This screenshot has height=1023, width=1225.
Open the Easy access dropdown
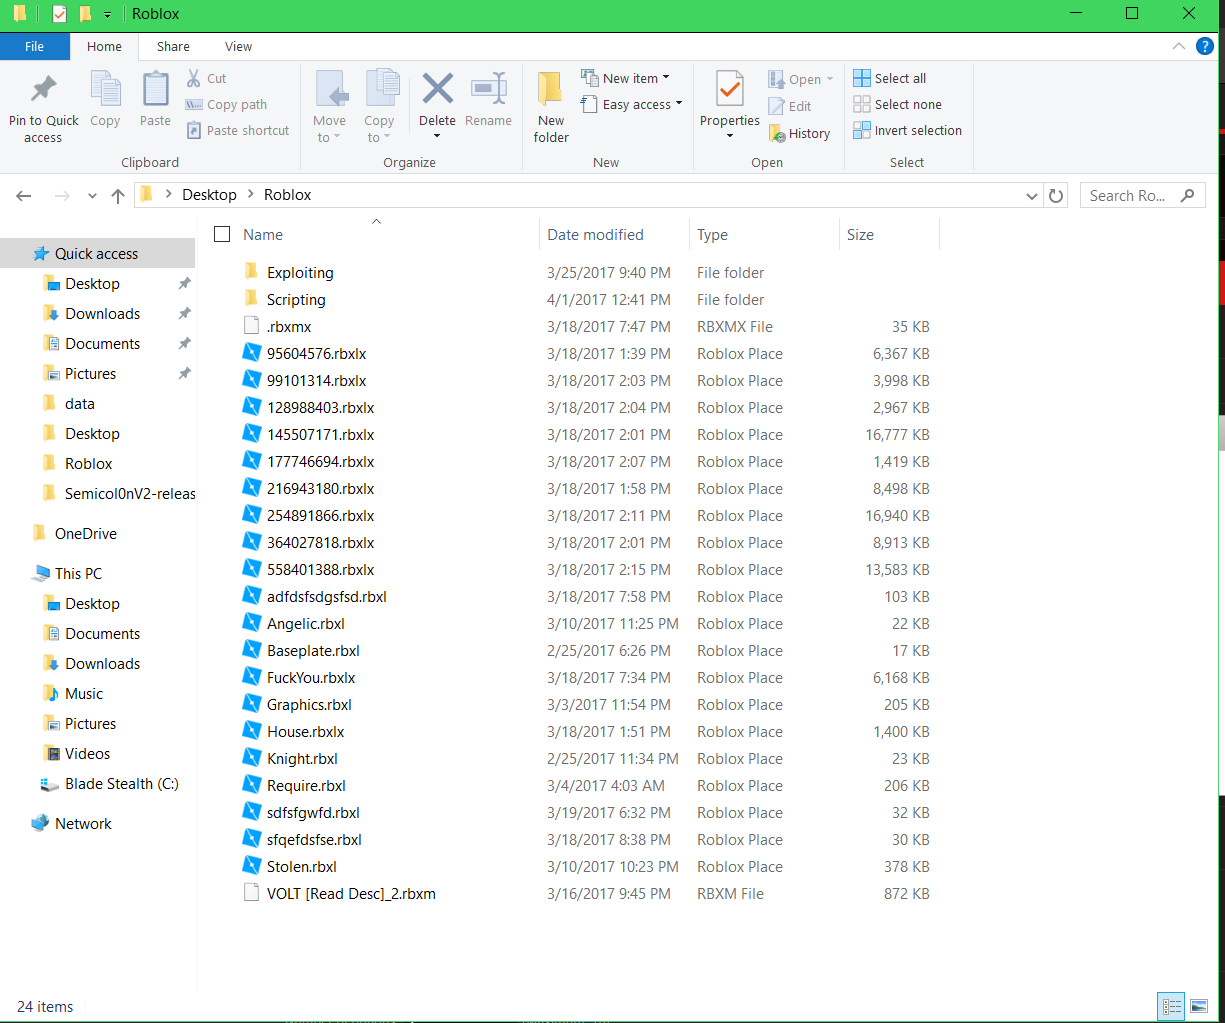631,104
